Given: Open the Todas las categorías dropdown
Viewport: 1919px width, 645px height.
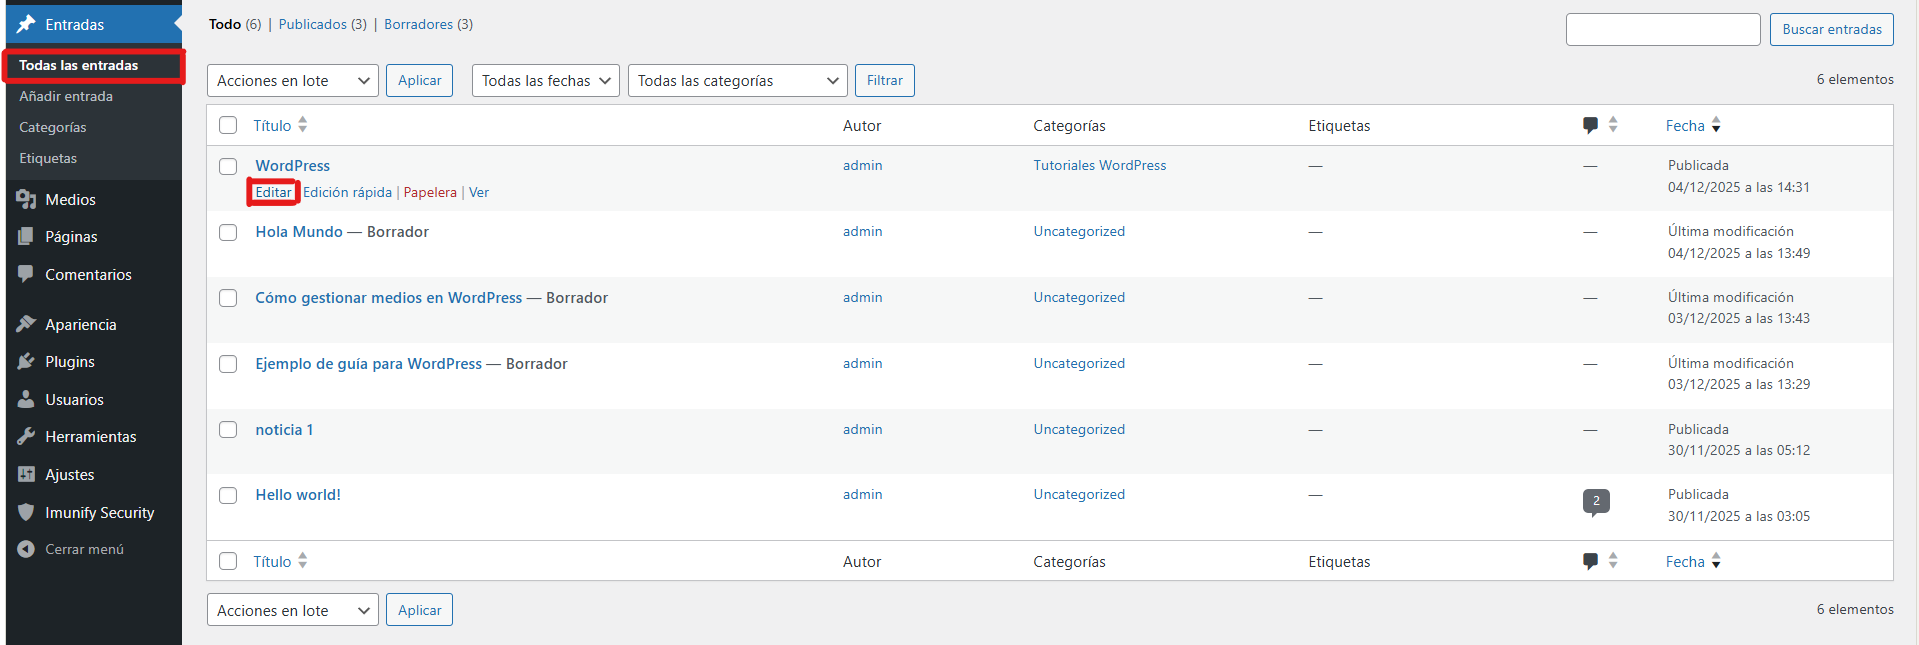Looking at the screenshot, I should click(x=737, y=81).
